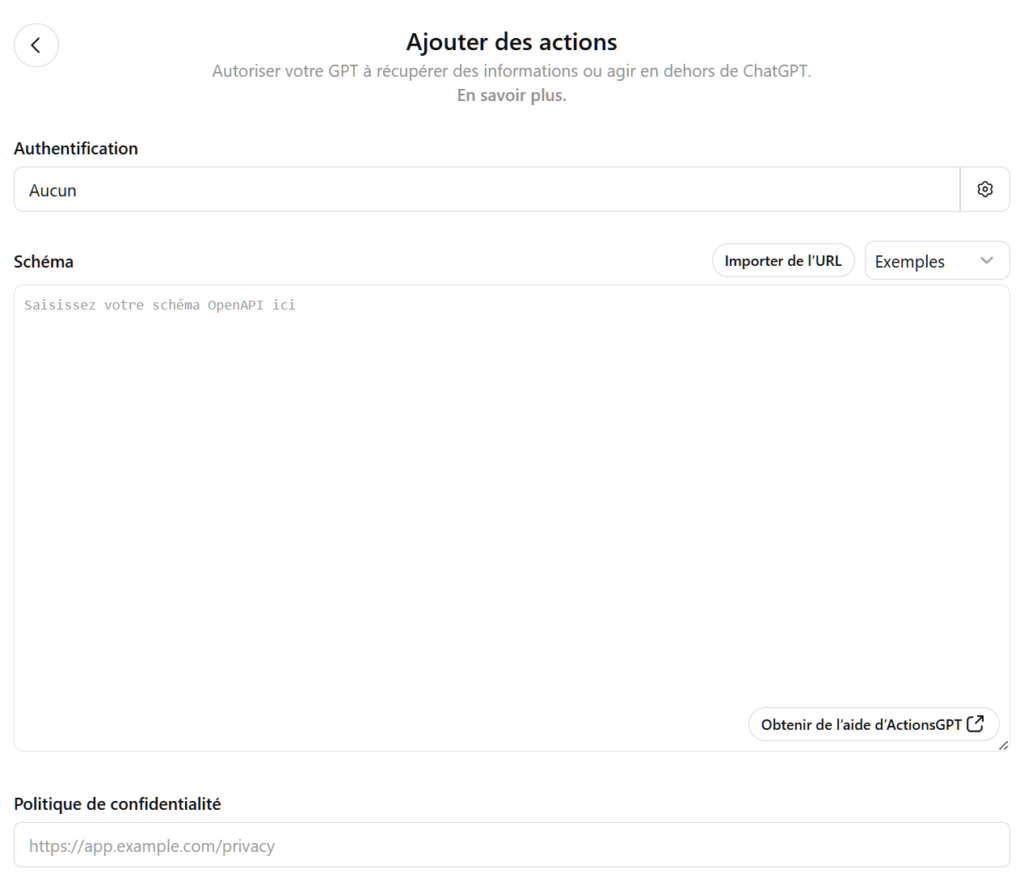Image resolution: width=1024 pixels, height=881 pixels.
Task: Open authentication settings via gear icon
Action: point(985,189)
